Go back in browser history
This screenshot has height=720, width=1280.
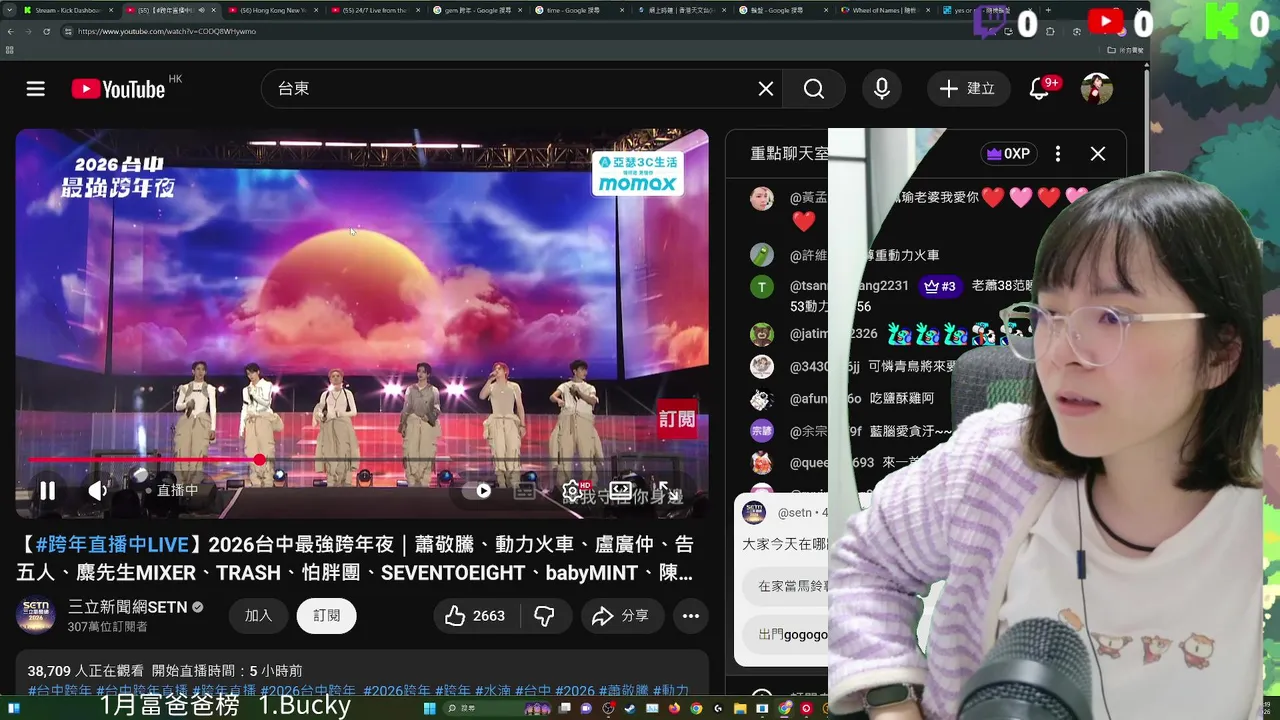click(10, 31)
